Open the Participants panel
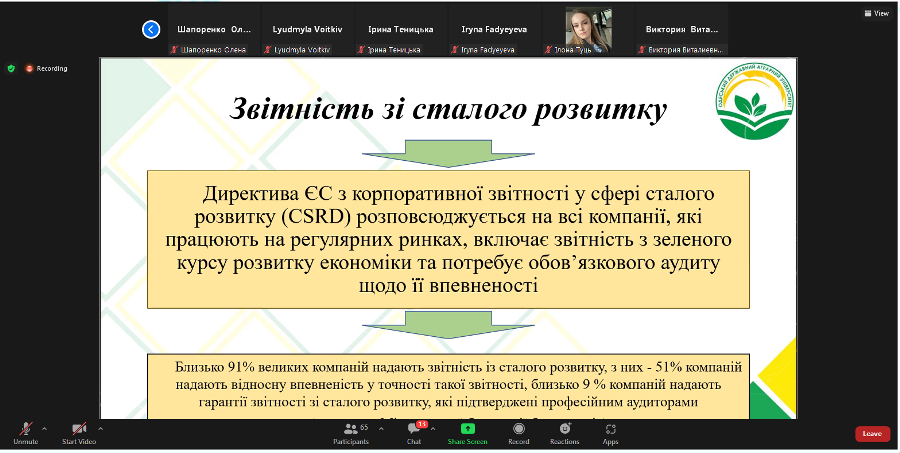This screenshot has width=900, height=453. 351,431
